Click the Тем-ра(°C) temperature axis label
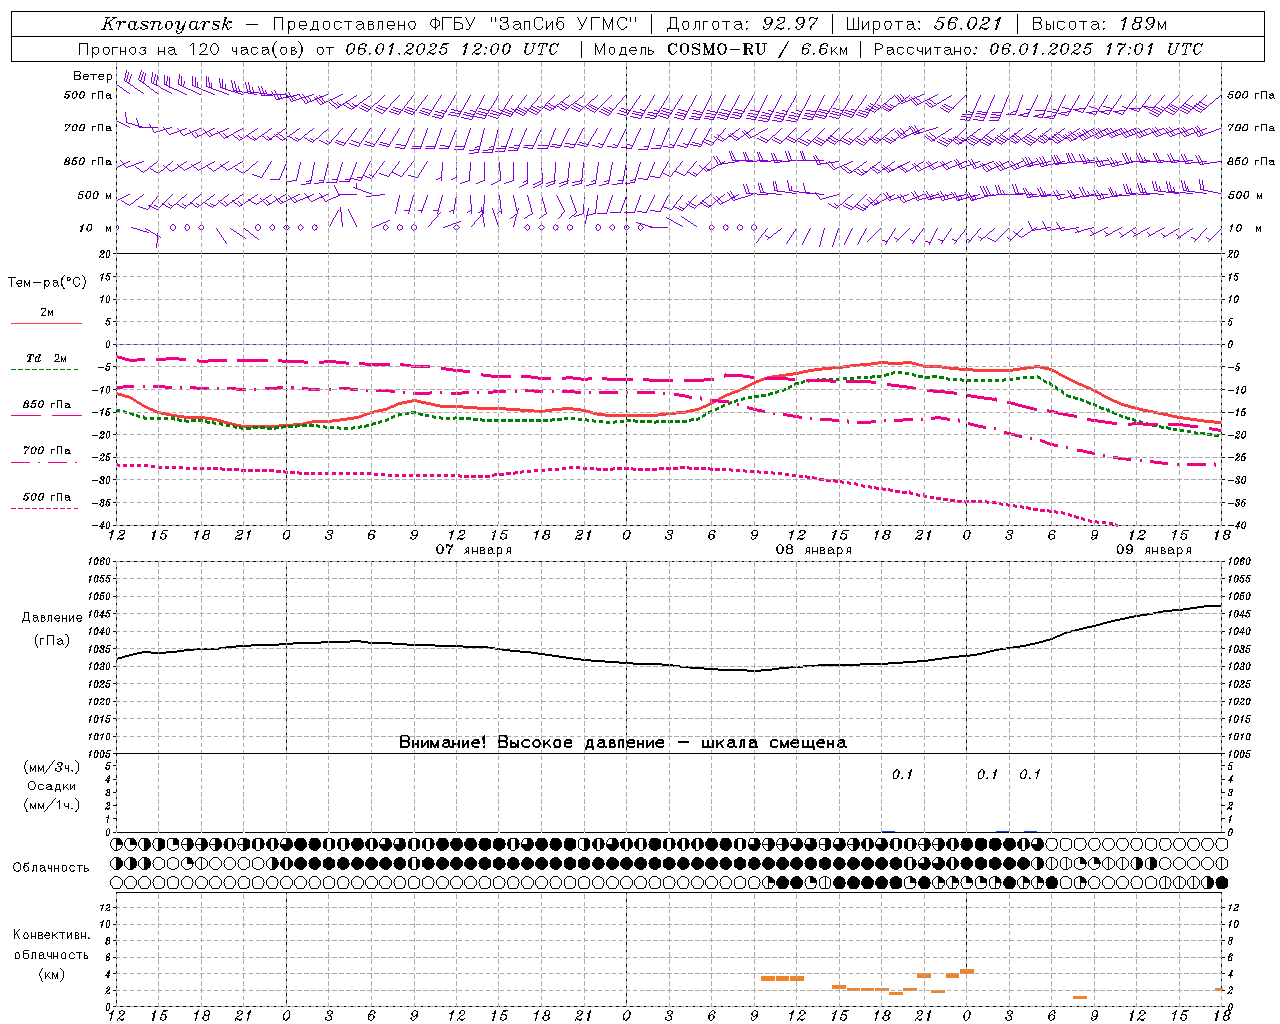 pos(47,283)
